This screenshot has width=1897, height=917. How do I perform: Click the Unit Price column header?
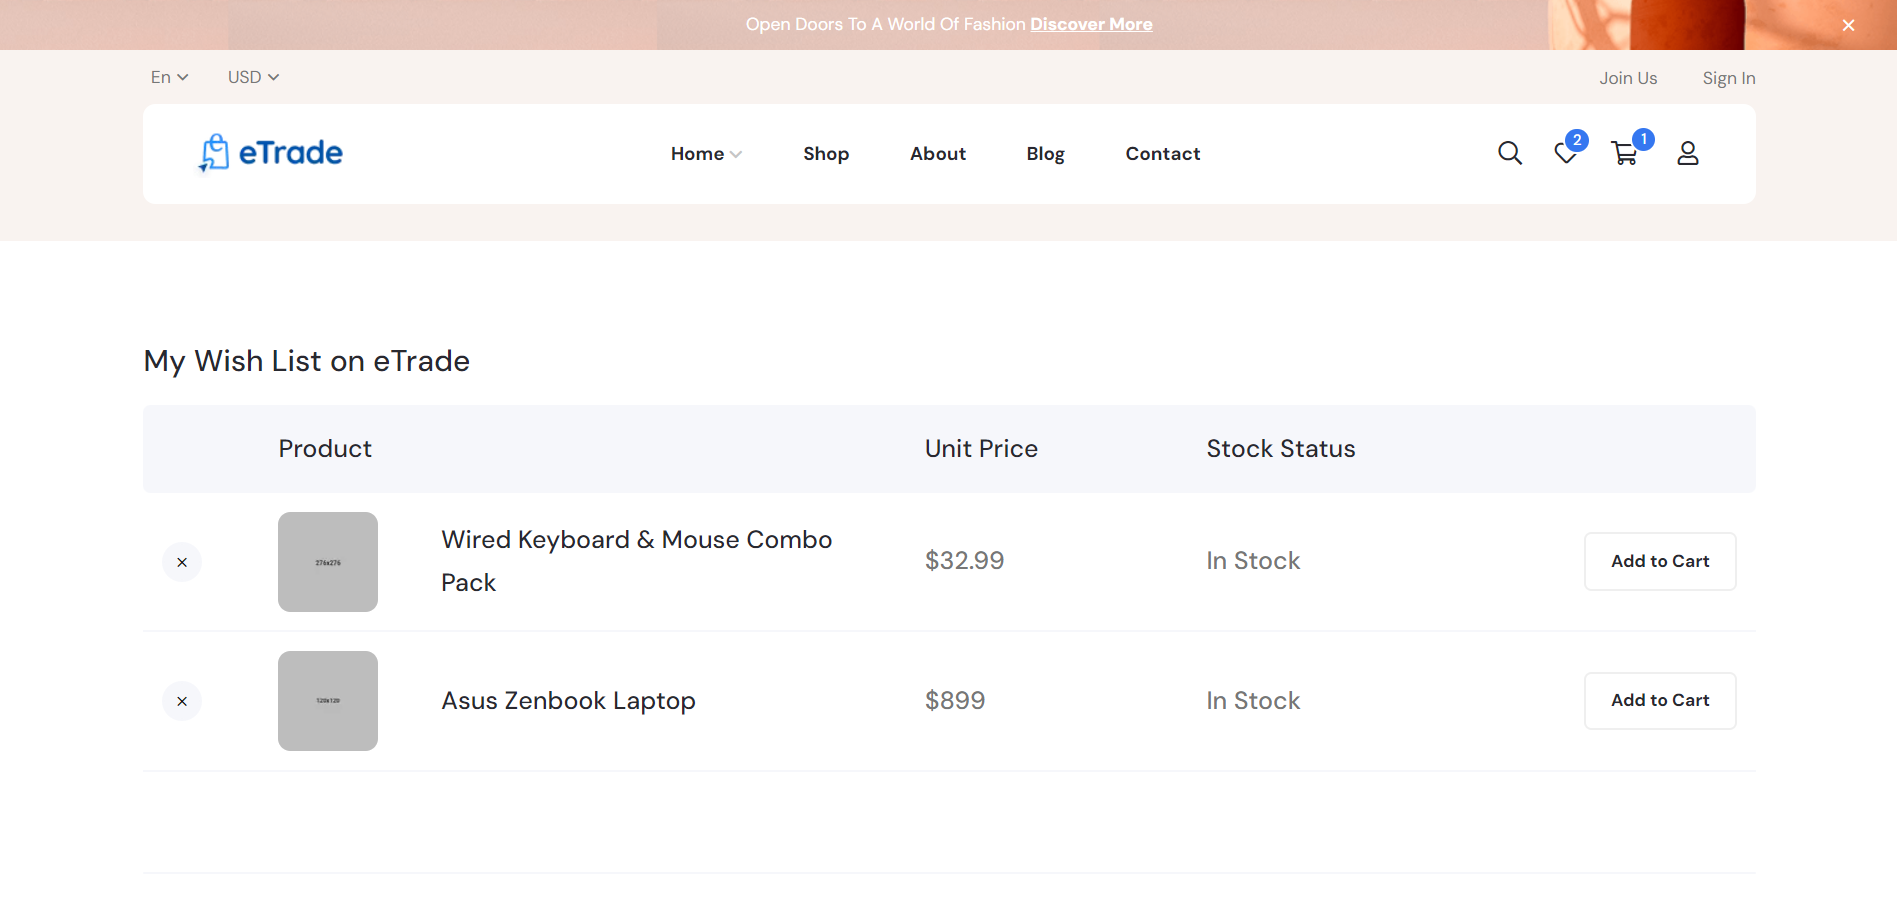(981, 448)
